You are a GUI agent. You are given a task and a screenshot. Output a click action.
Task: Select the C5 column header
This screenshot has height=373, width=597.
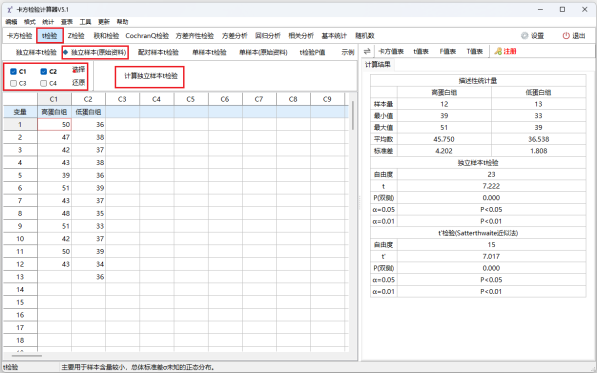[x=191, y=99]
